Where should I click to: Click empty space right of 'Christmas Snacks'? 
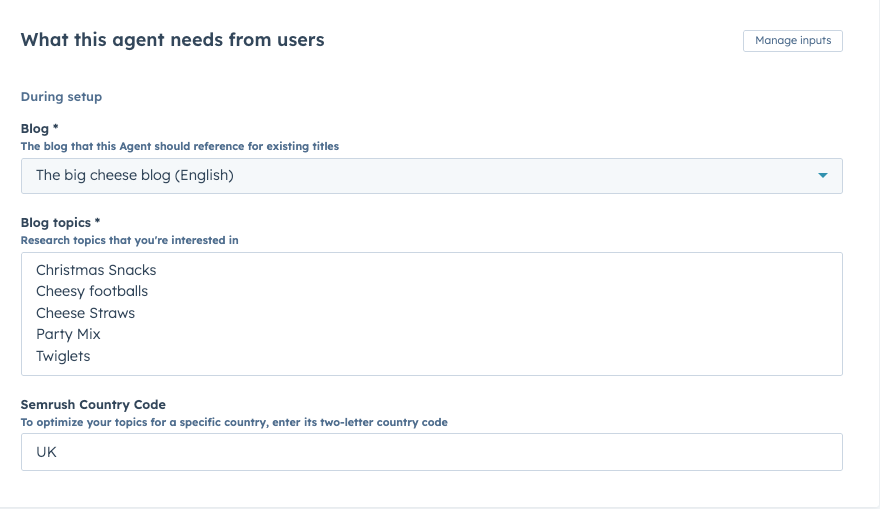point(500,270)
